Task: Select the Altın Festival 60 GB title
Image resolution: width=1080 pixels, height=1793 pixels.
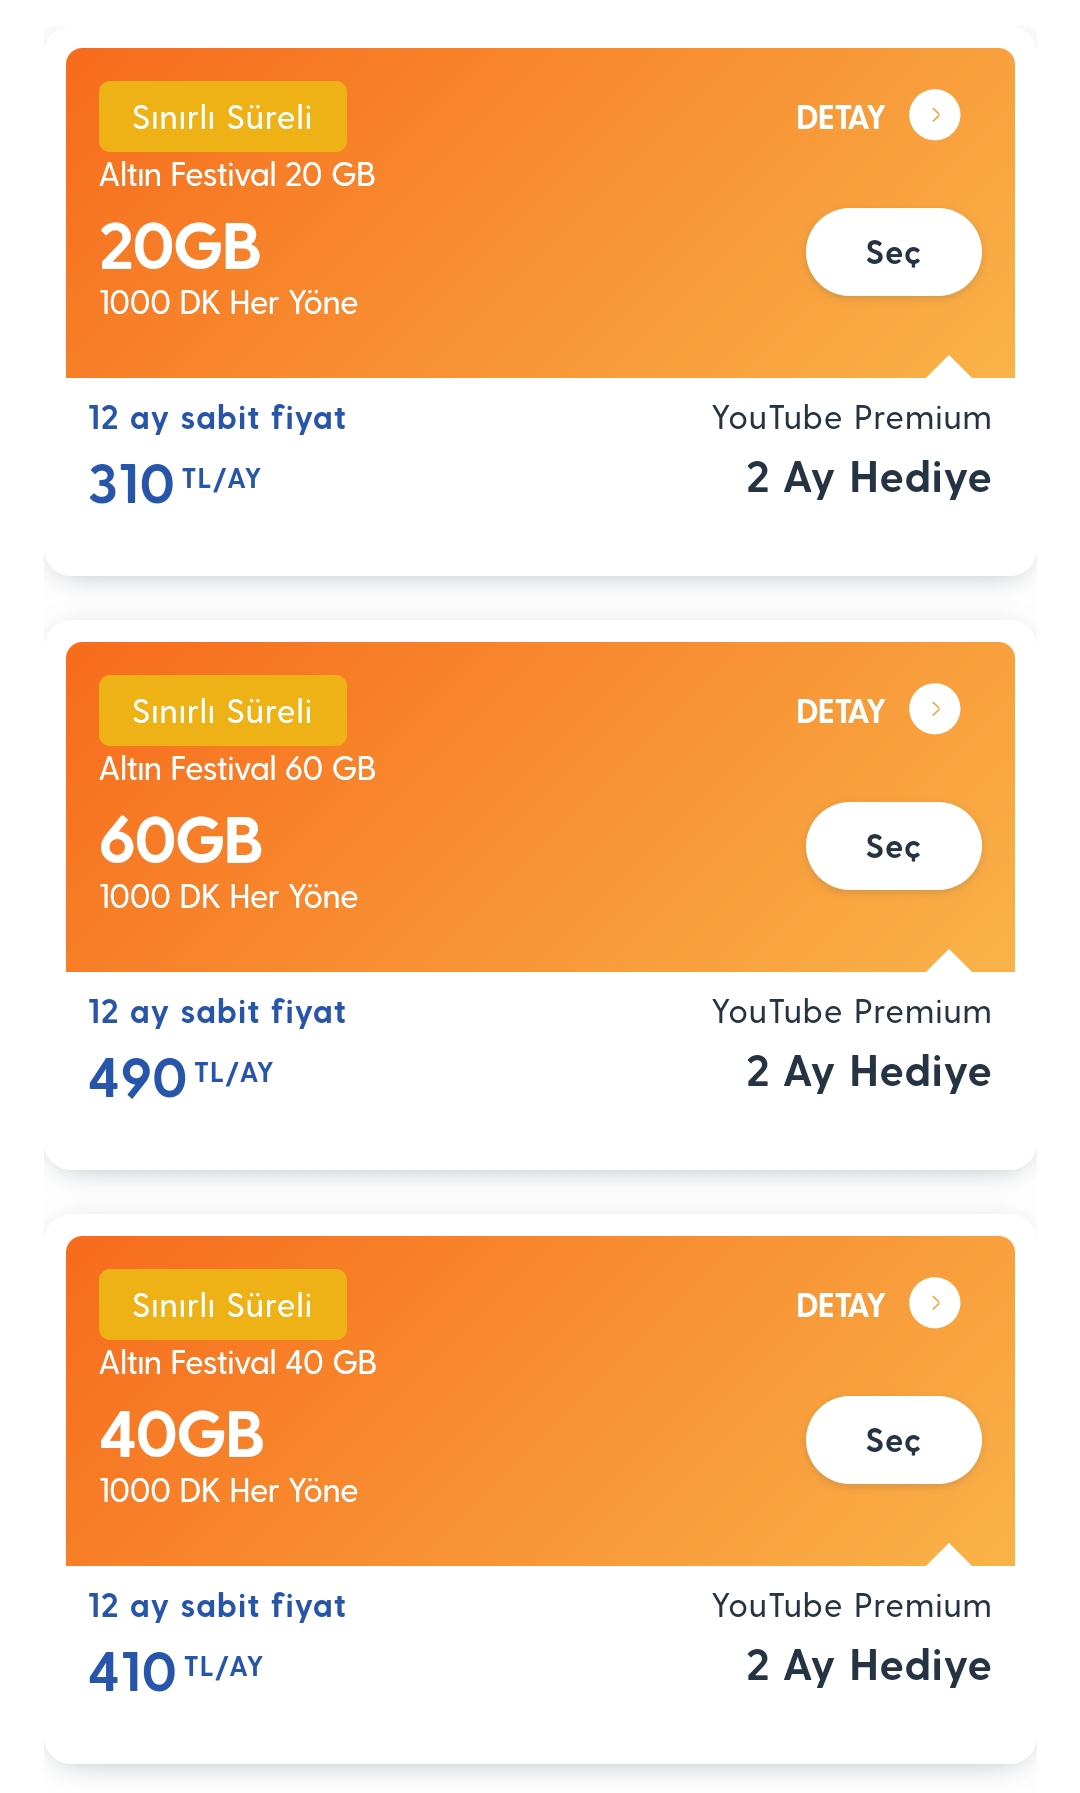Action: click(x=237, y=769)
